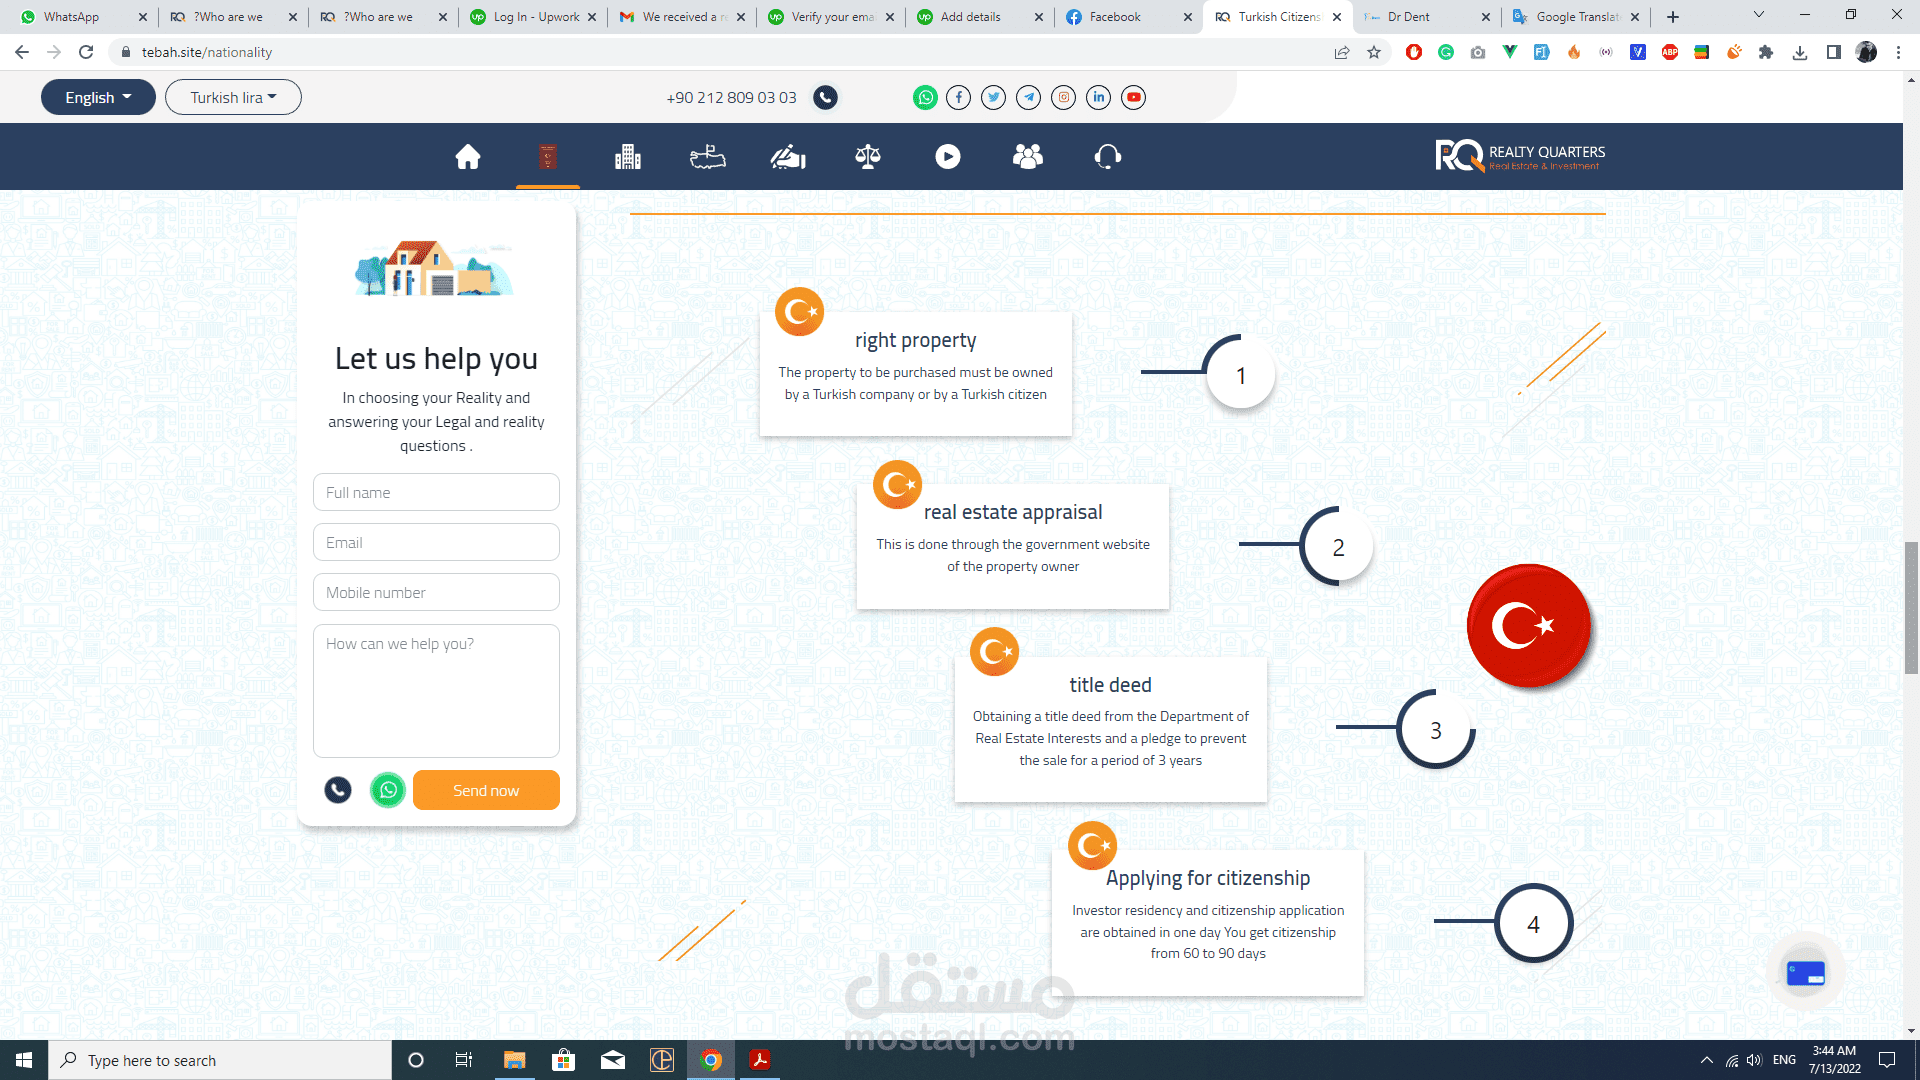Viewport: 1920px width, 1080px height.
Task: Click green WhatsApp icon beside Send now
Action: (388, 790)
